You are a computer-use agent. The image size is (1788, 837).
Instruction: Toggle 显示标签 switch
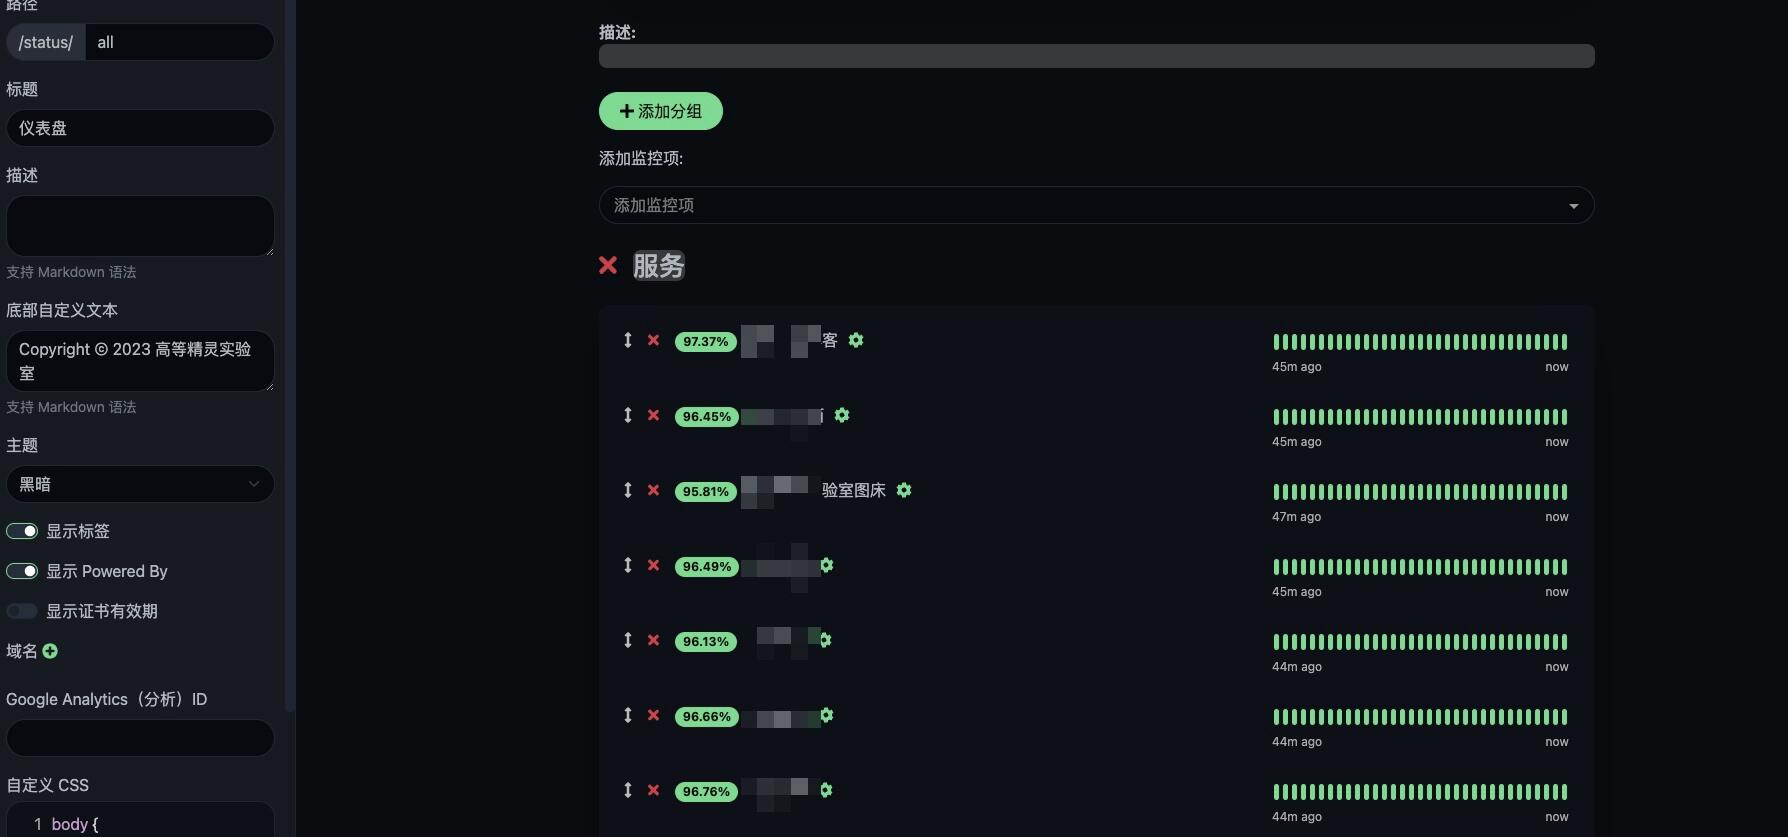22,531
